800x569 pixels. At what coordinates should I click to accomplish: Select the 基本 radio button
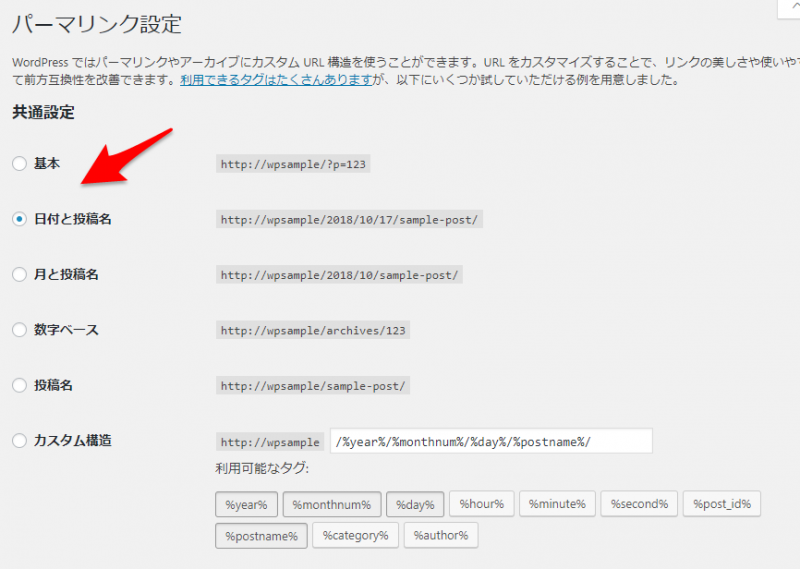(x=19, y=163)
